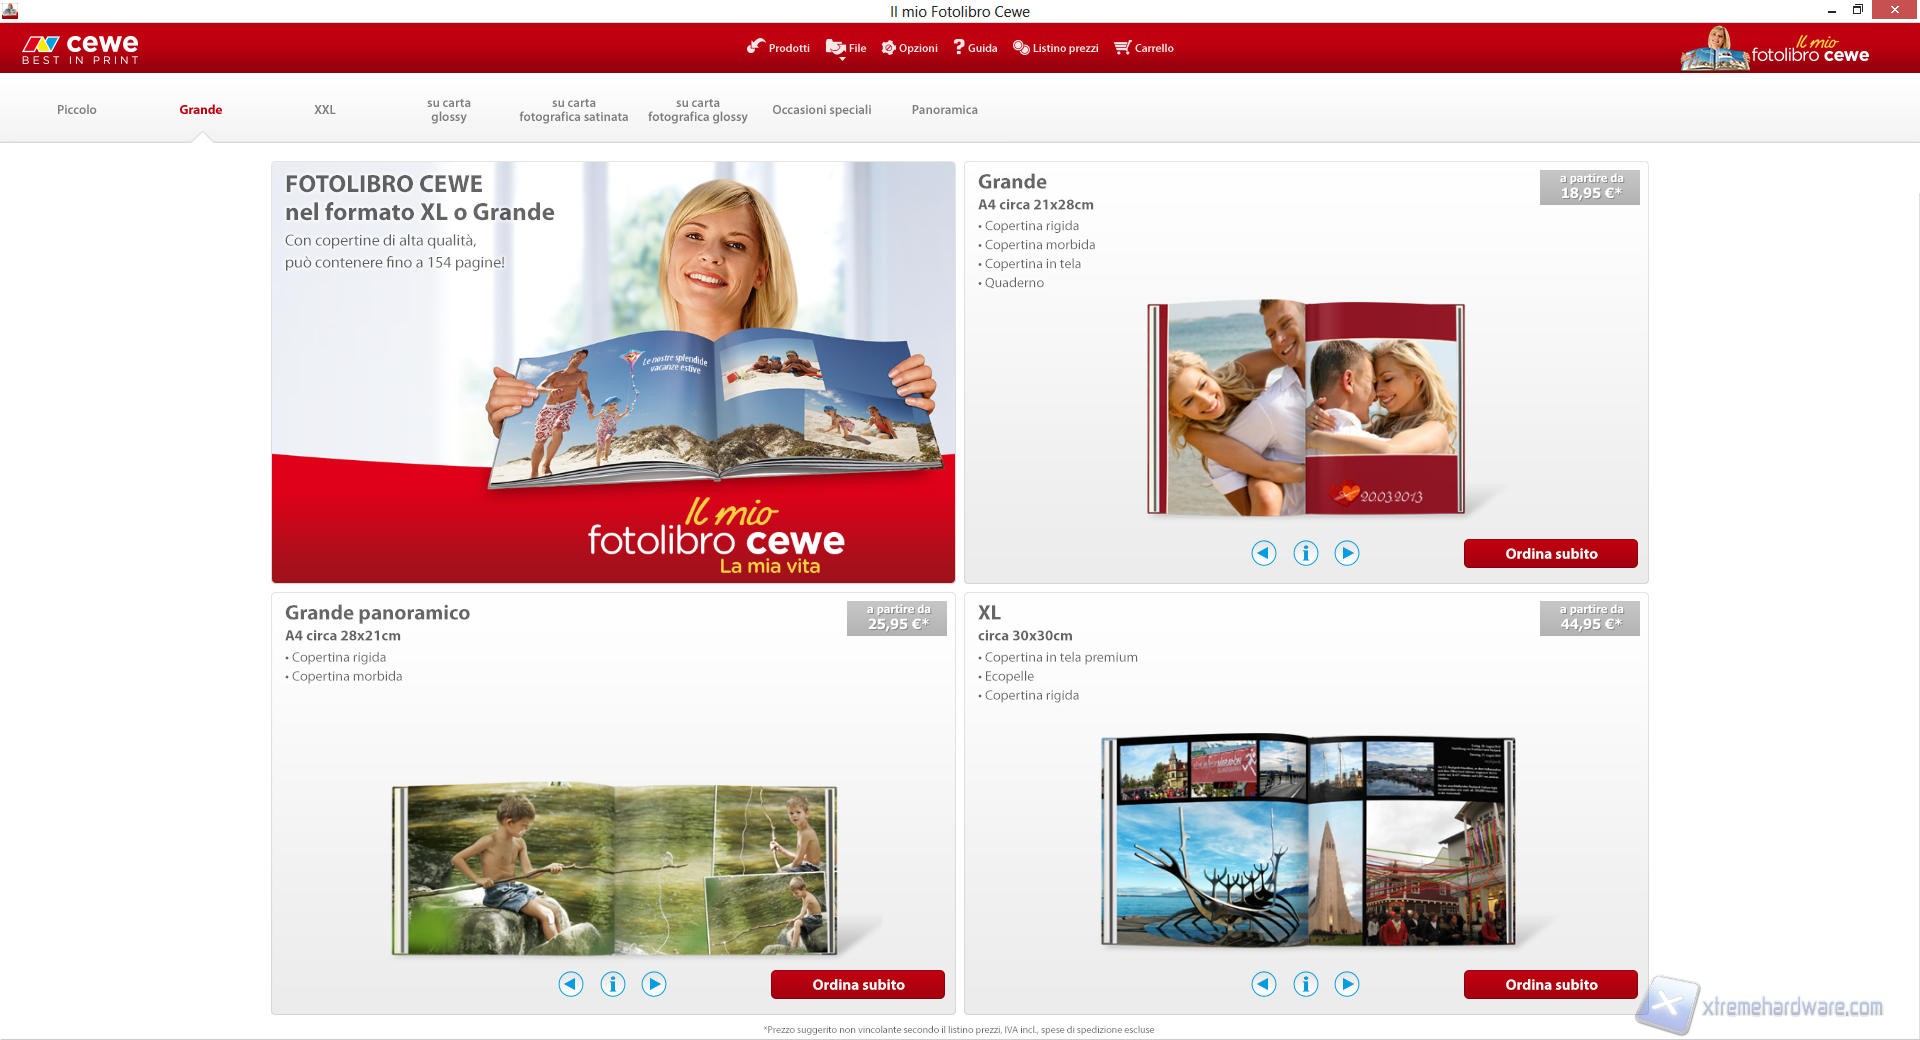Screen dimensions: 1920x1040
Task: Order the Grande panoramico book now
Action: click(857, 985)
